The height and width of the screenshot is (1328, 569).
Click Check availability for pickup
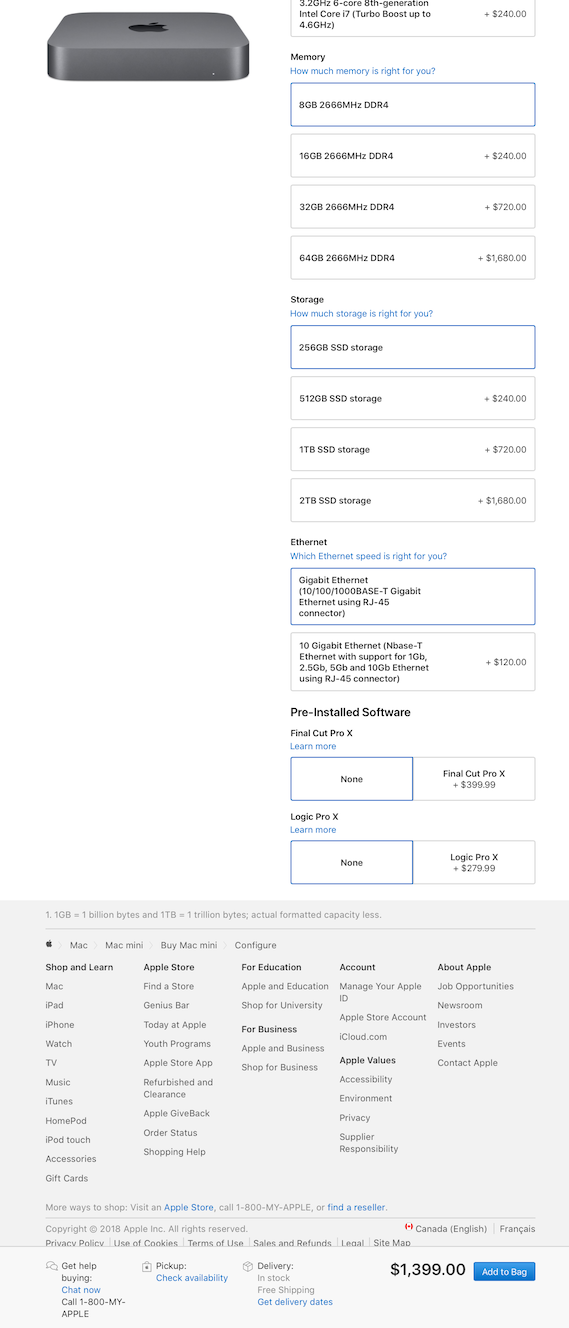pyautogui.click(x=192, y=1278)
